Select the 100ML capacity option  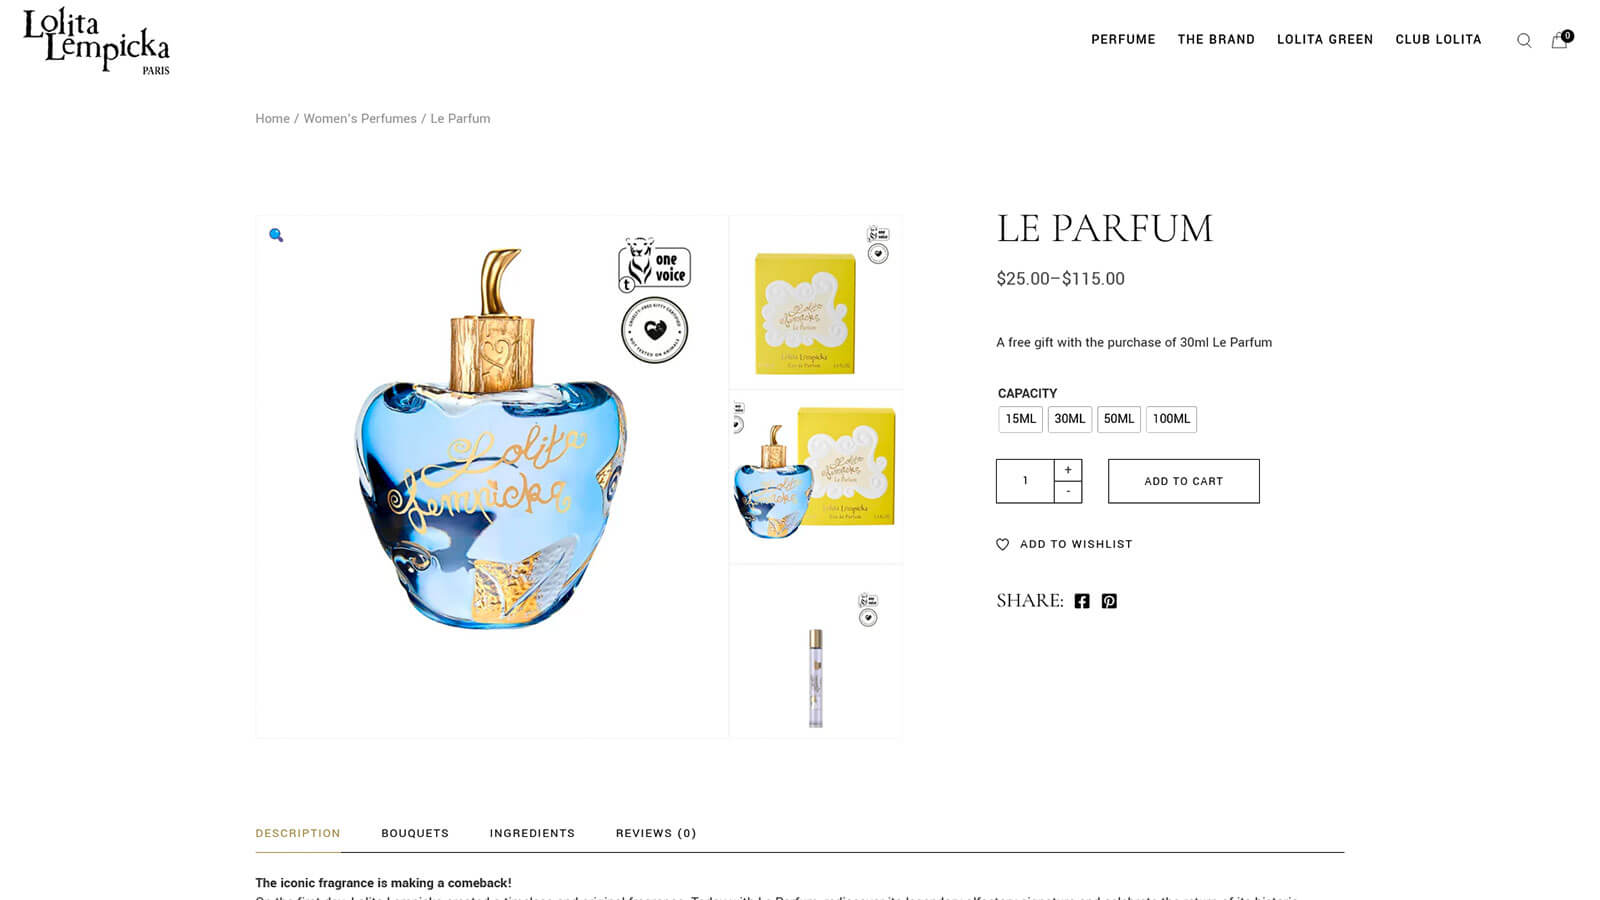1171,419
